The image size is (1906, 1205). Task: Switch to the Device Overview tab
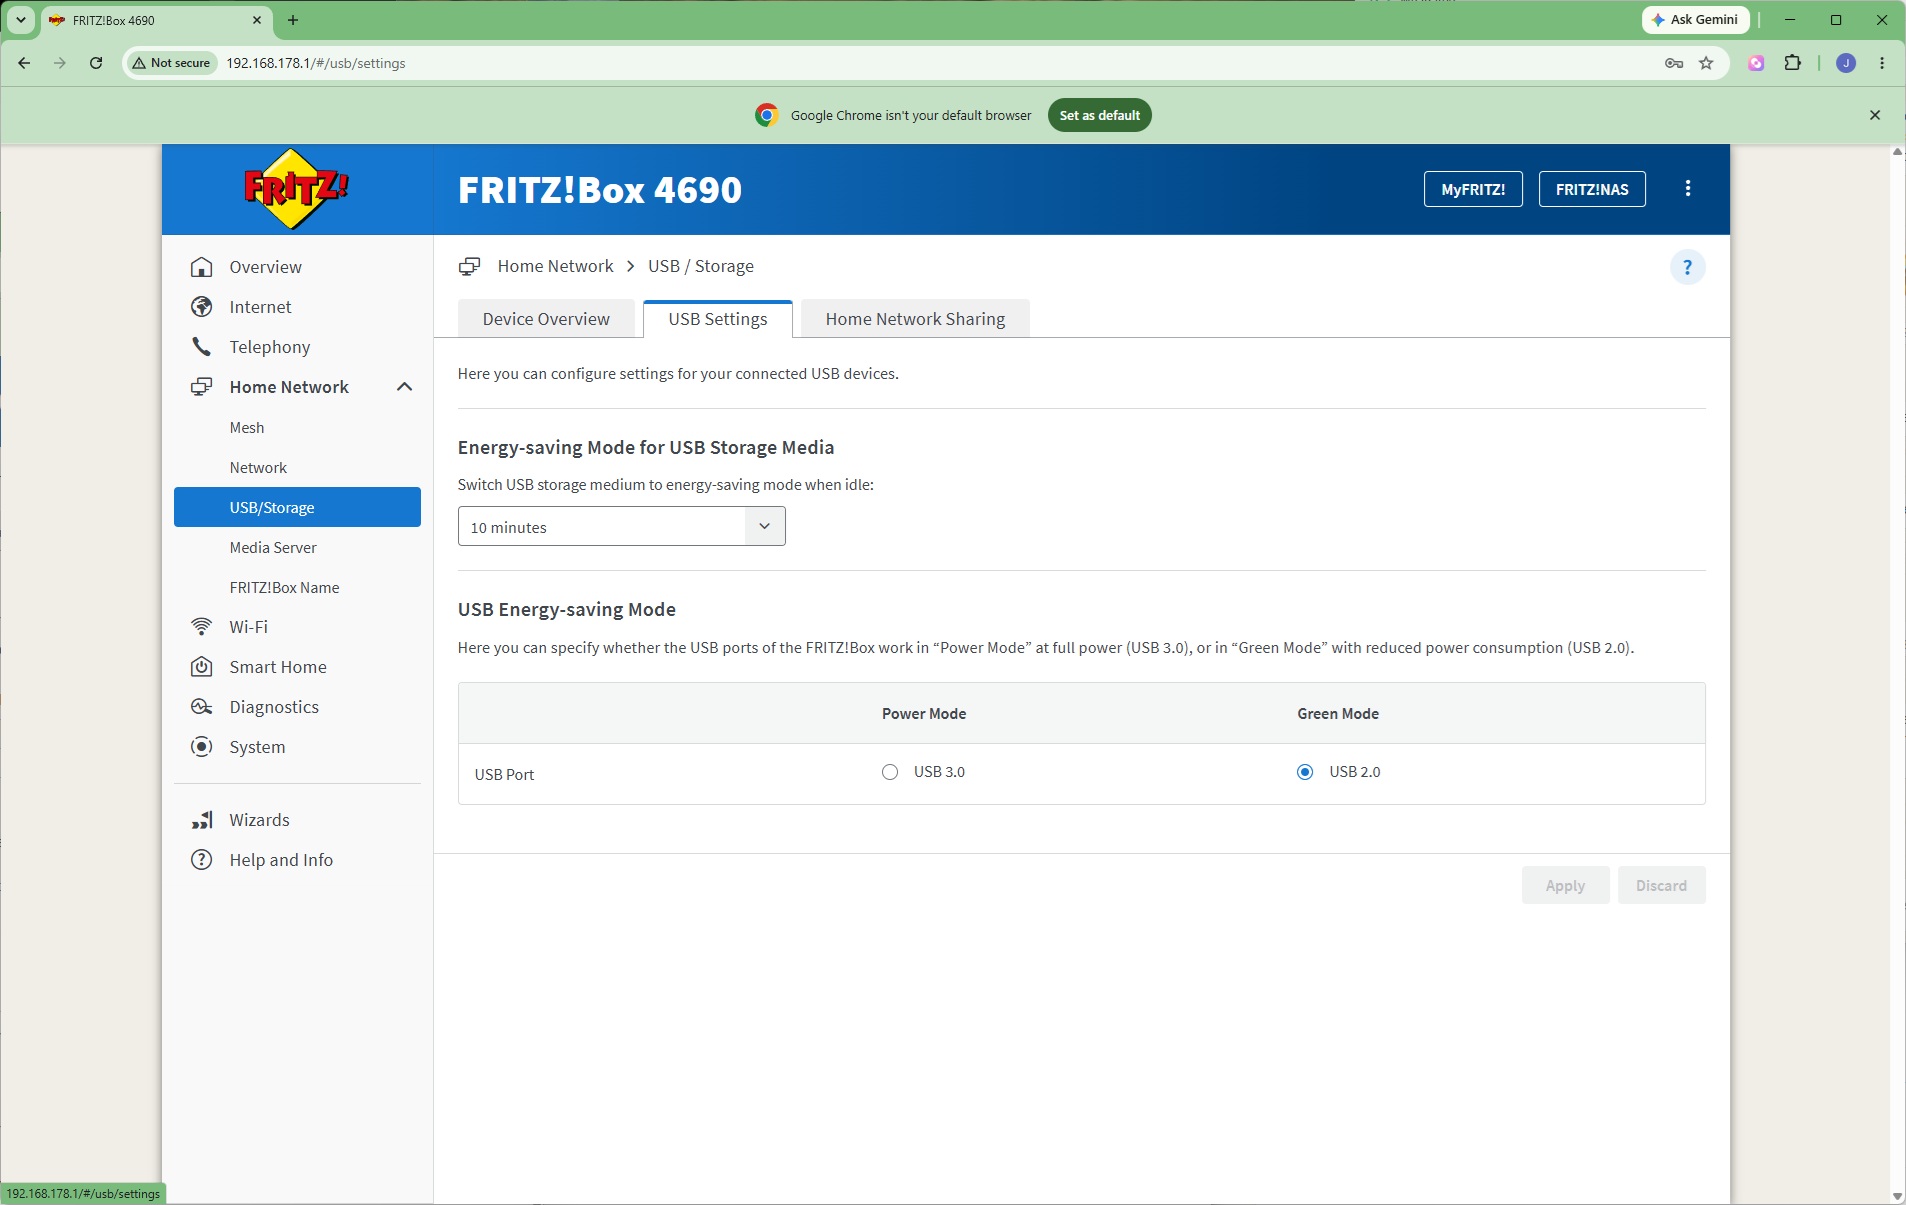pyautogui.click(x=546, y=319)
